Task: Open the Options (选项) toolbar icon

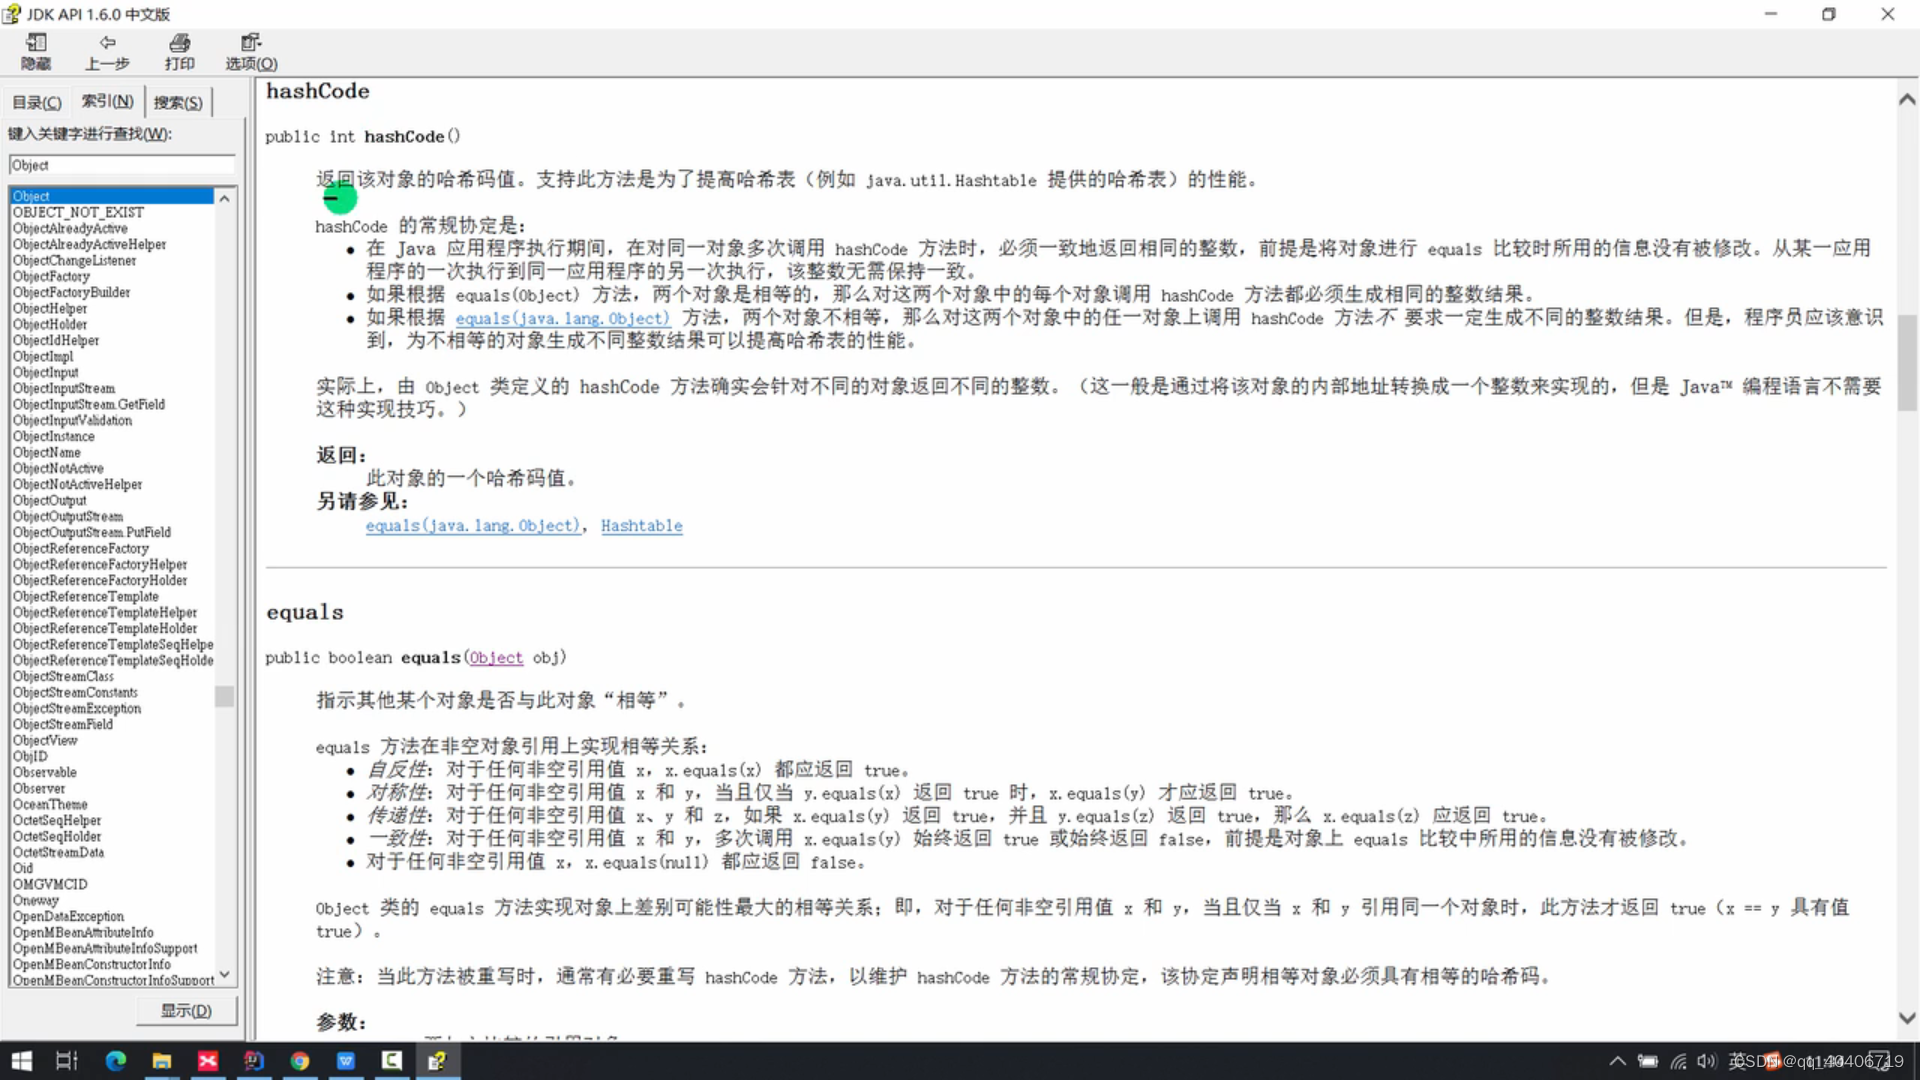Action: (251, 51)
